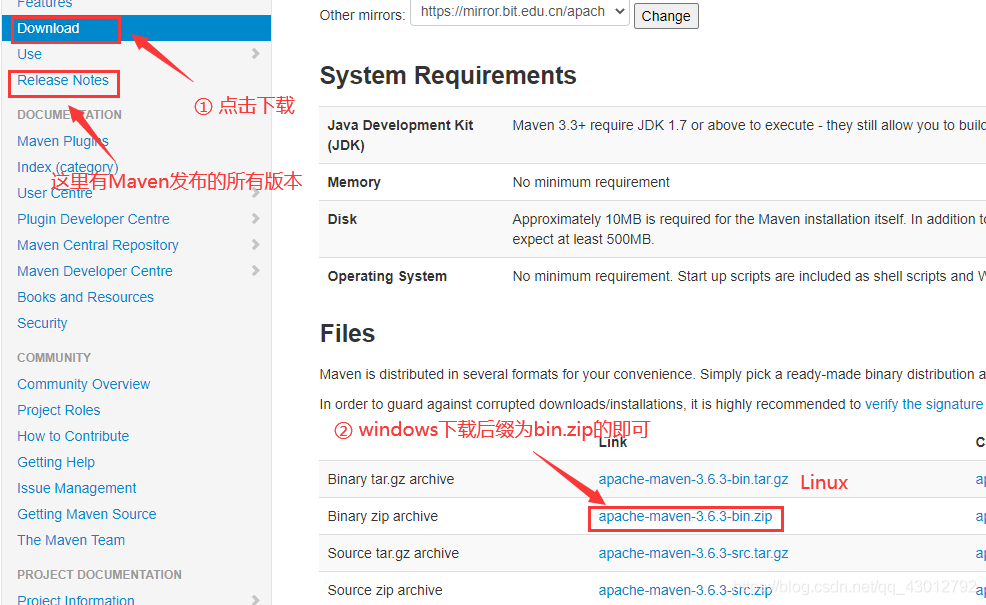Open Getting Help link
The image size is (986, 605).
56,462
